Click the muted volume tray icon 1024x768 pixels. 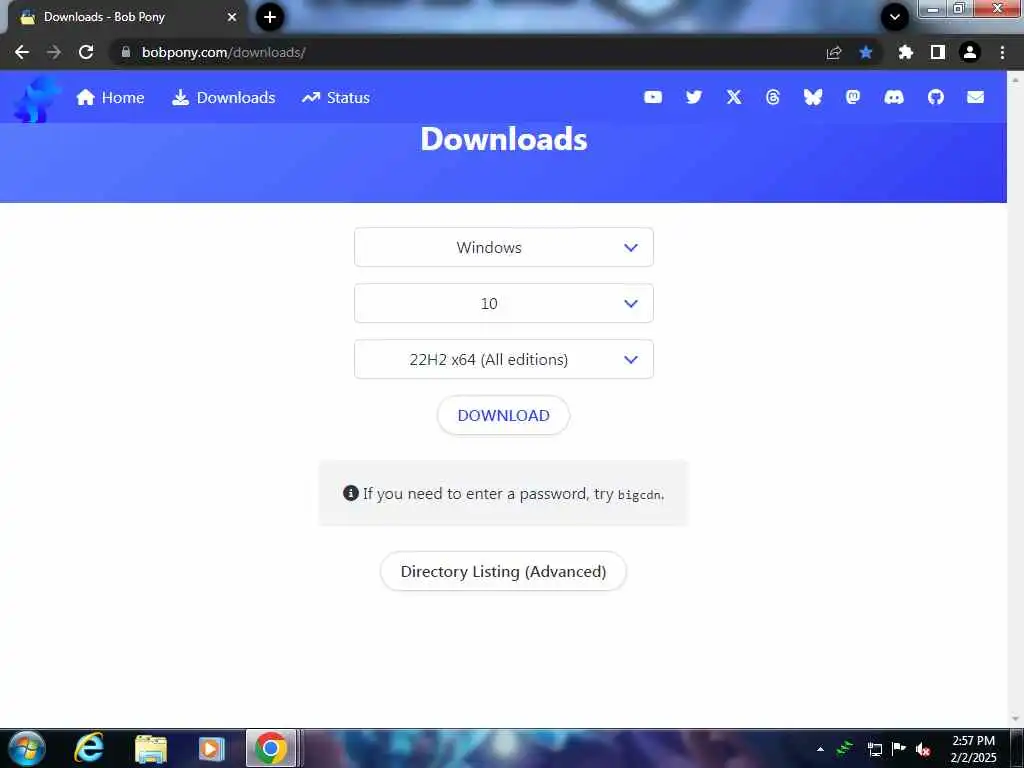[923, 749]
